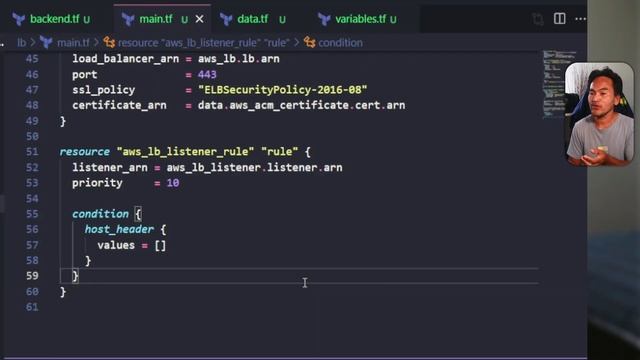Click the certificate_arn attribute name
This screenshot has height=360, width=640.
tap(119, 105)
